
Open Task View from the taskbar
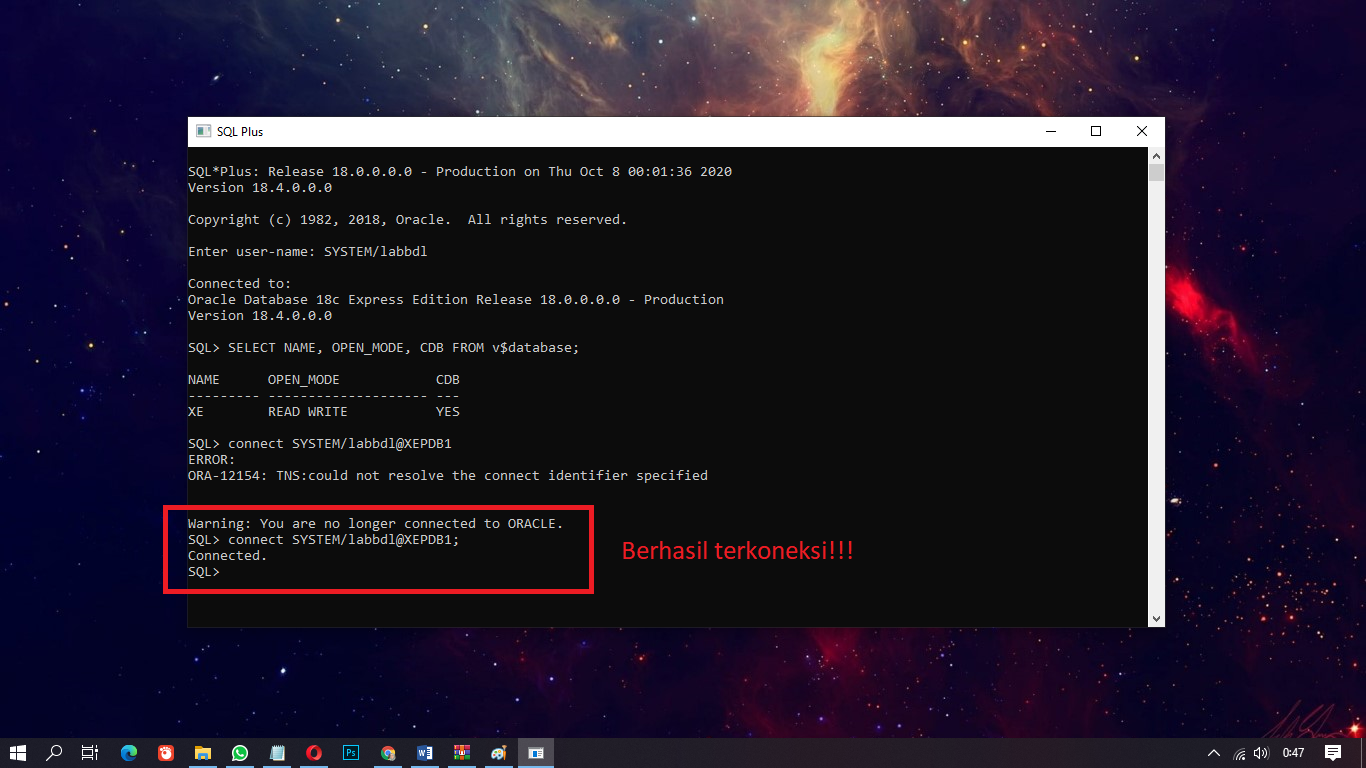[x=90, y=753]
